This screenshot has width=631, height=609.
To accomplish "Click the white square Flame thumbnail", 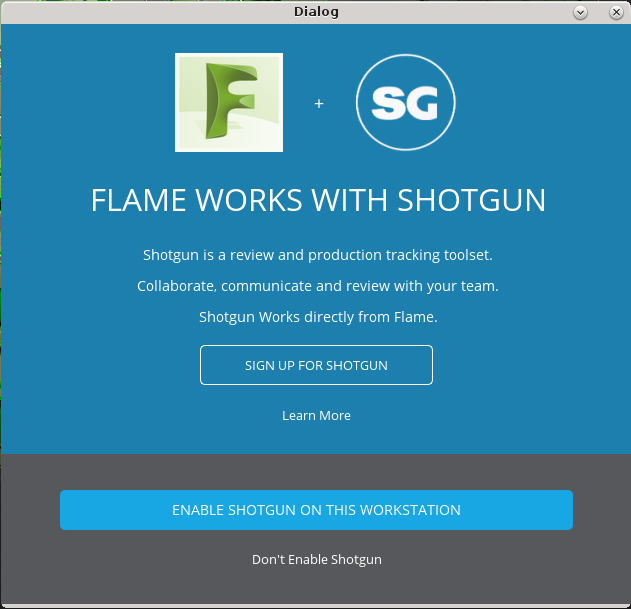I will pyautogui.click(x=229, y=102).
